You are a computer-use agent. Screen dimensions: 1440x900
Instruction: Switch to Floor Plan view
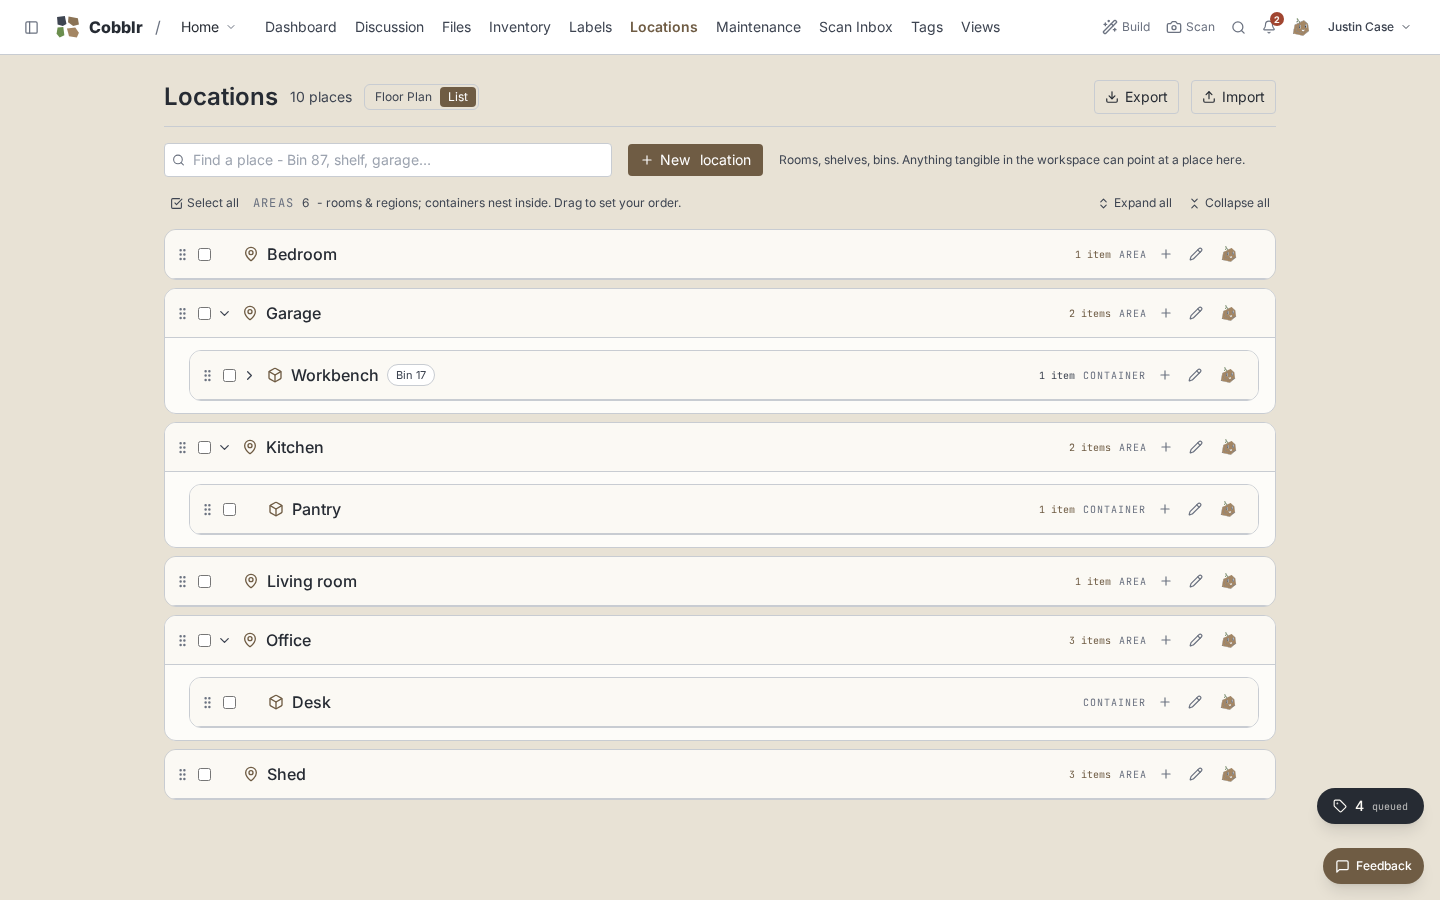coord(403,97)
